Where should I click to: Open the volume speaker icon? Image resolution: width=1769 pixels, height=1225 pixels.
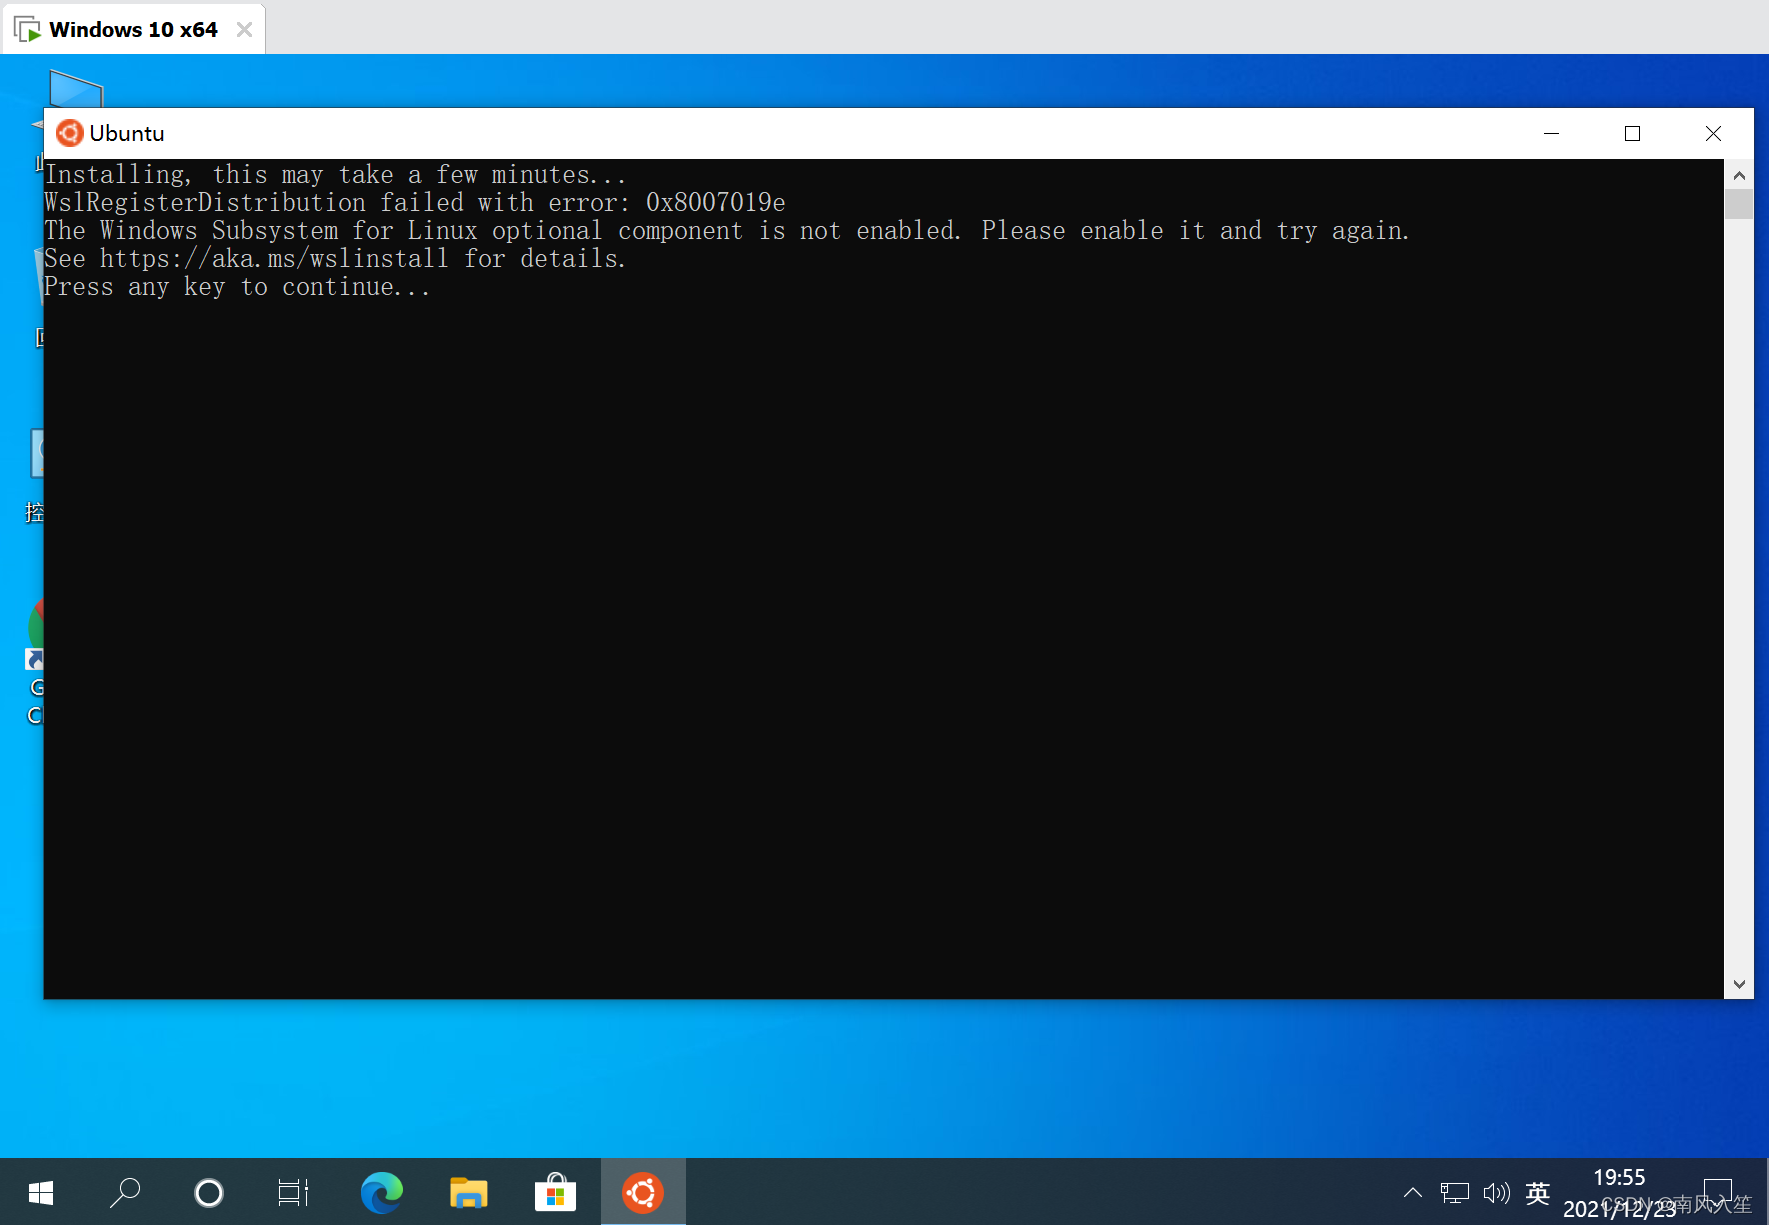(1496, 1192)
